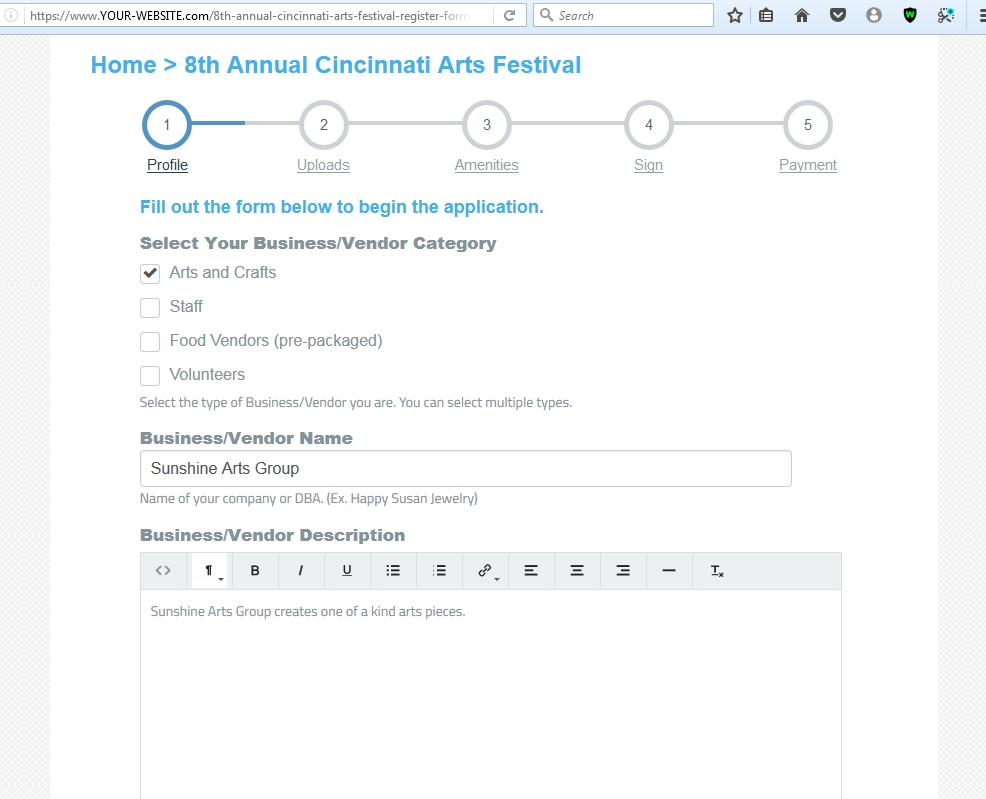Image resolution: width=986 pixels, height=799 pixels.
Task: Reload the page with browser refresh icon
Action: 509,16
